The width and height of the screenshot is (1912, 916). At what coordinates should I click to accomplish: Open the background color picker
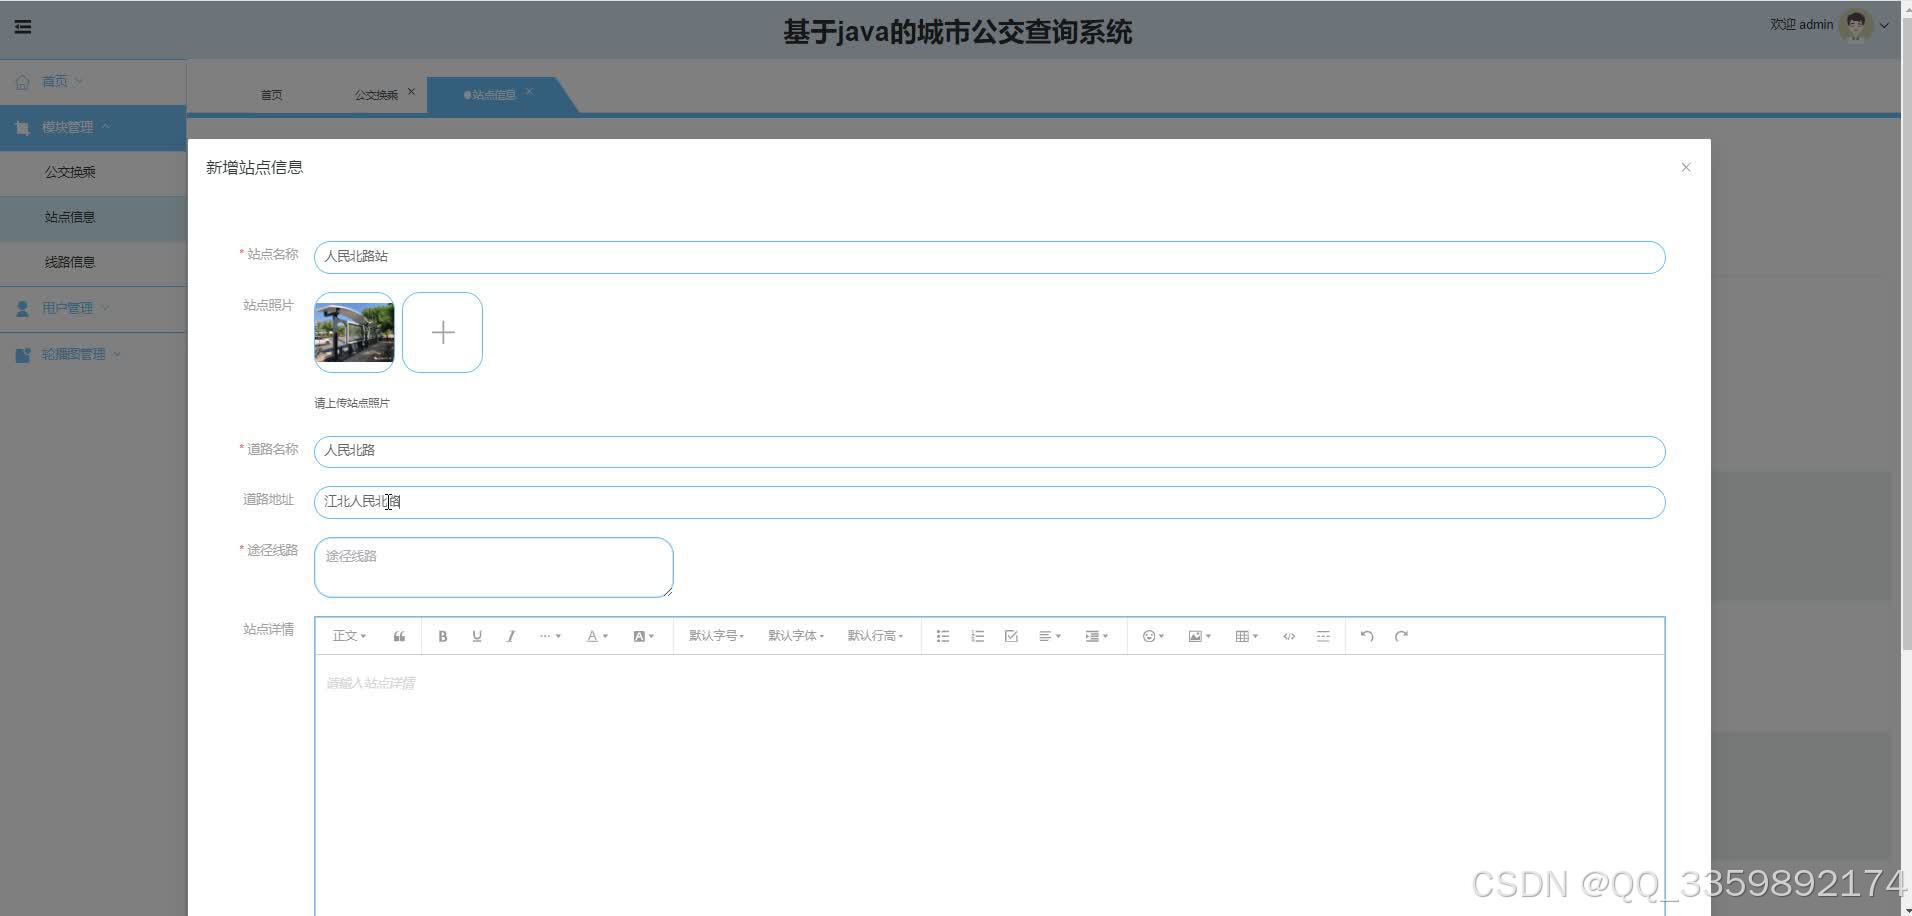click(644, 636)
